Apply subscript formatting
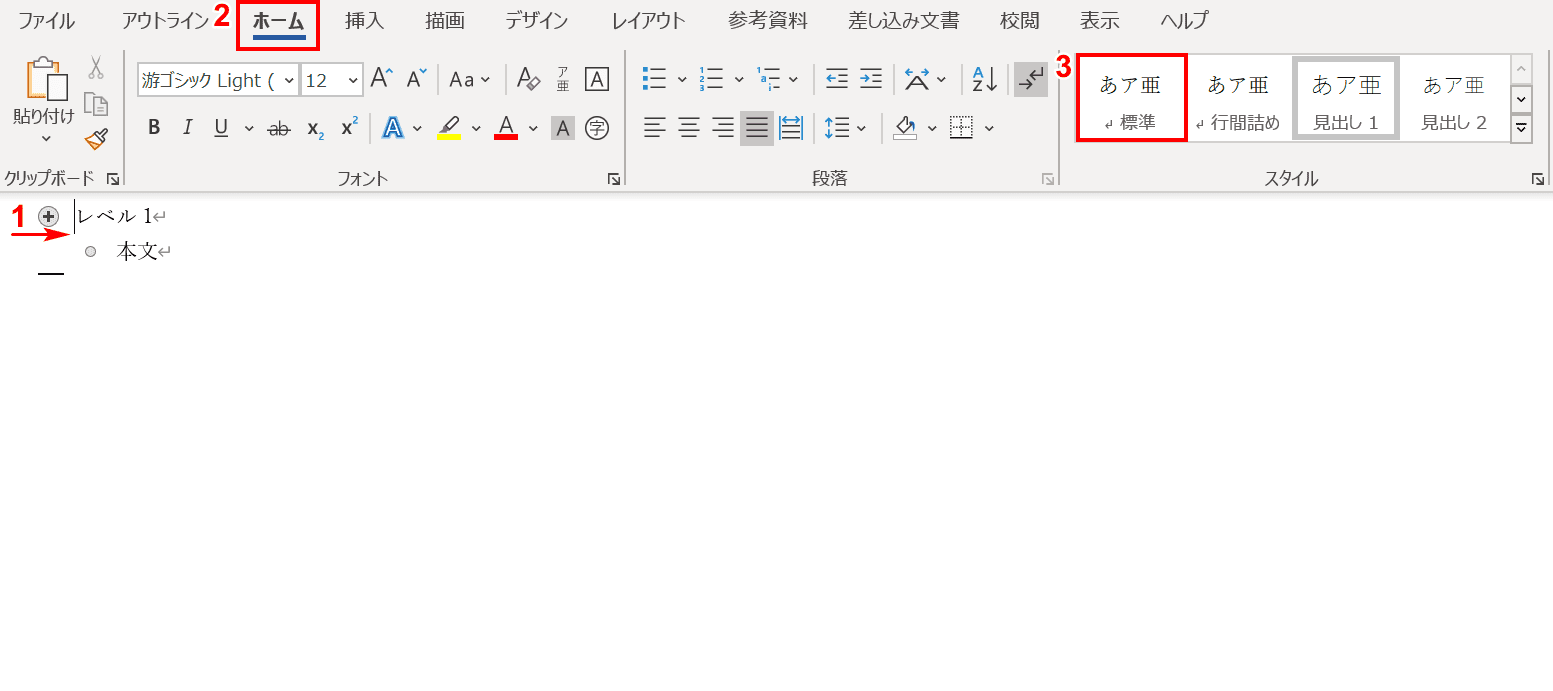 (x=314, y=128)
